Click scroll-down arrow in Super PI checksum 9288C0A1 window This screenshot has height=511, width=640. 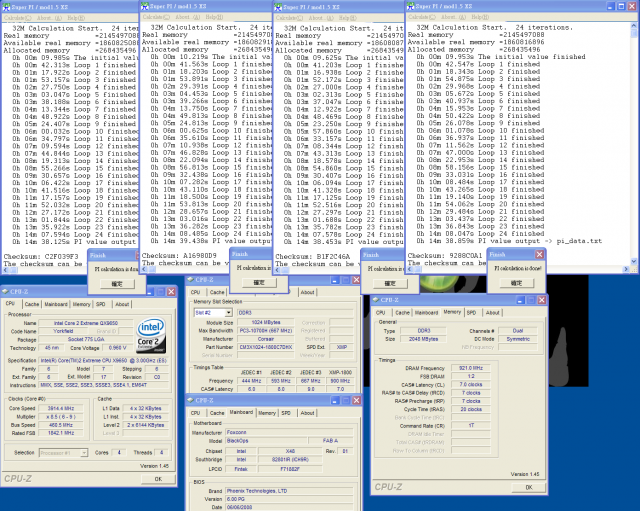(x=633, y=261)
